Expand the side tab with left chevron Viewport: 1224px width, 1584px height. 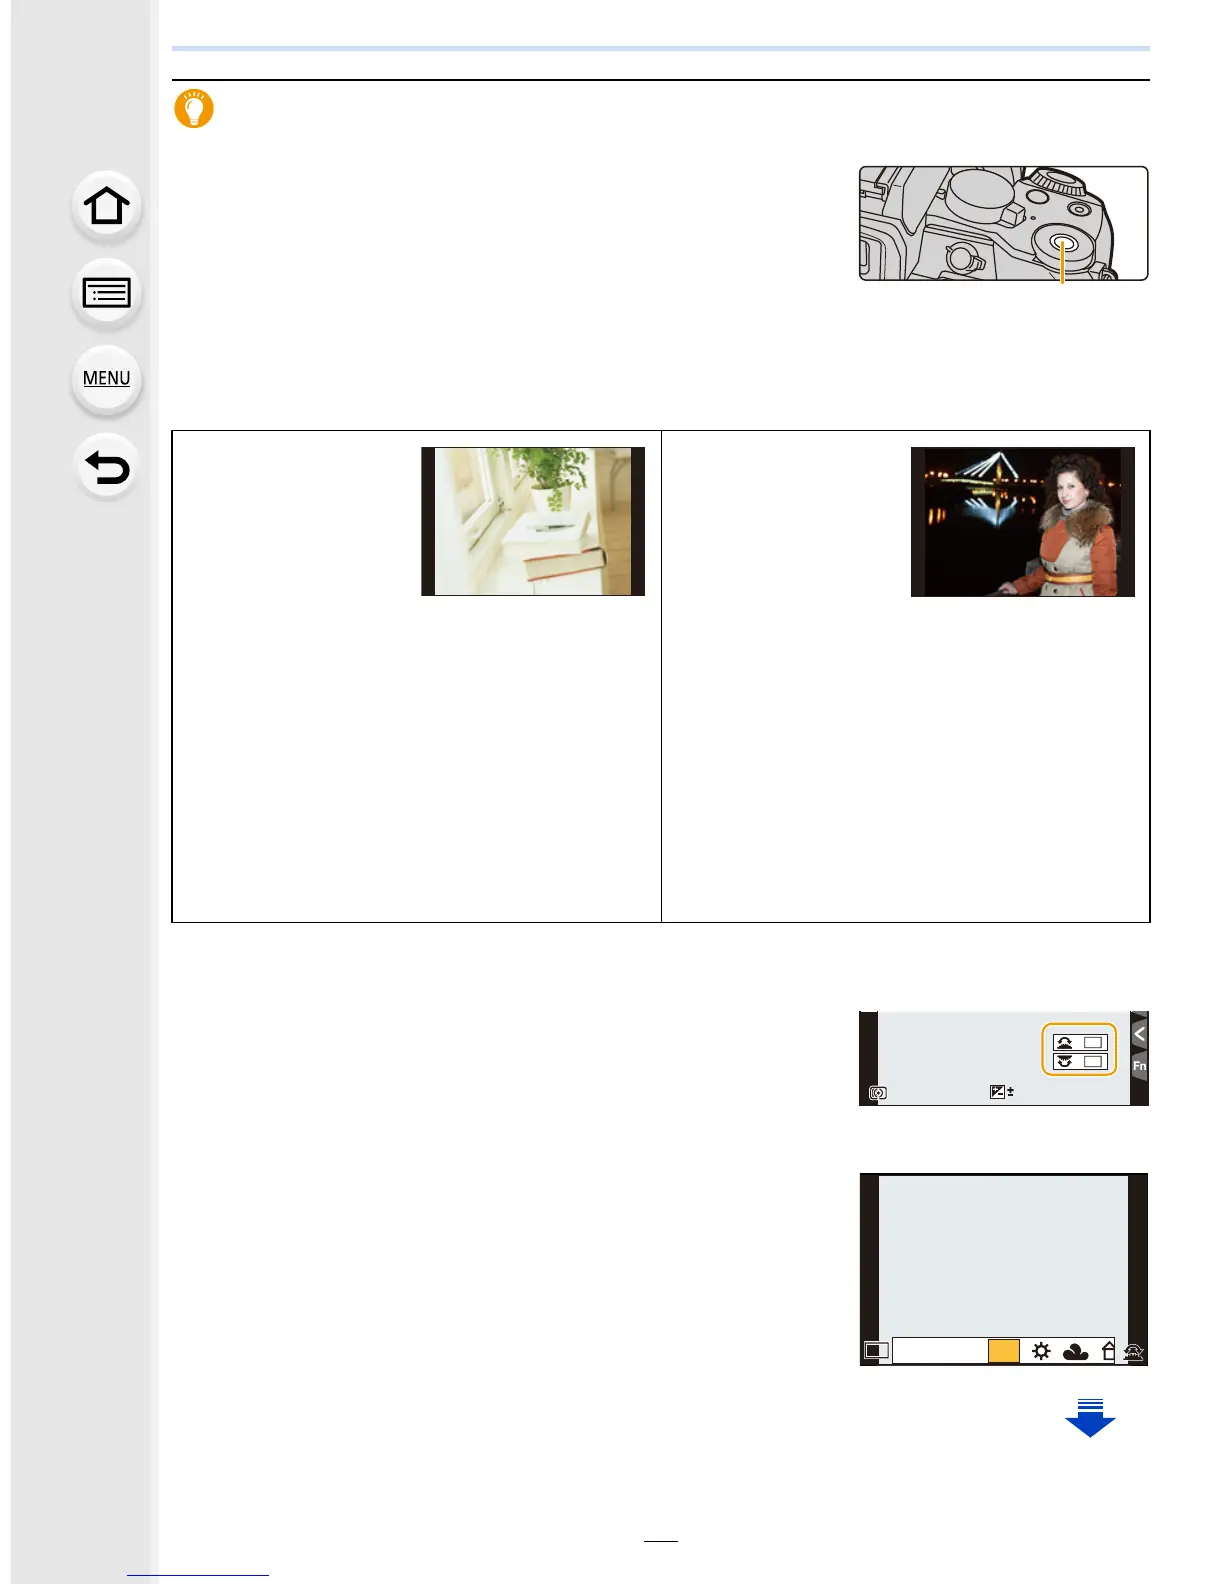pos(1139,1034)
